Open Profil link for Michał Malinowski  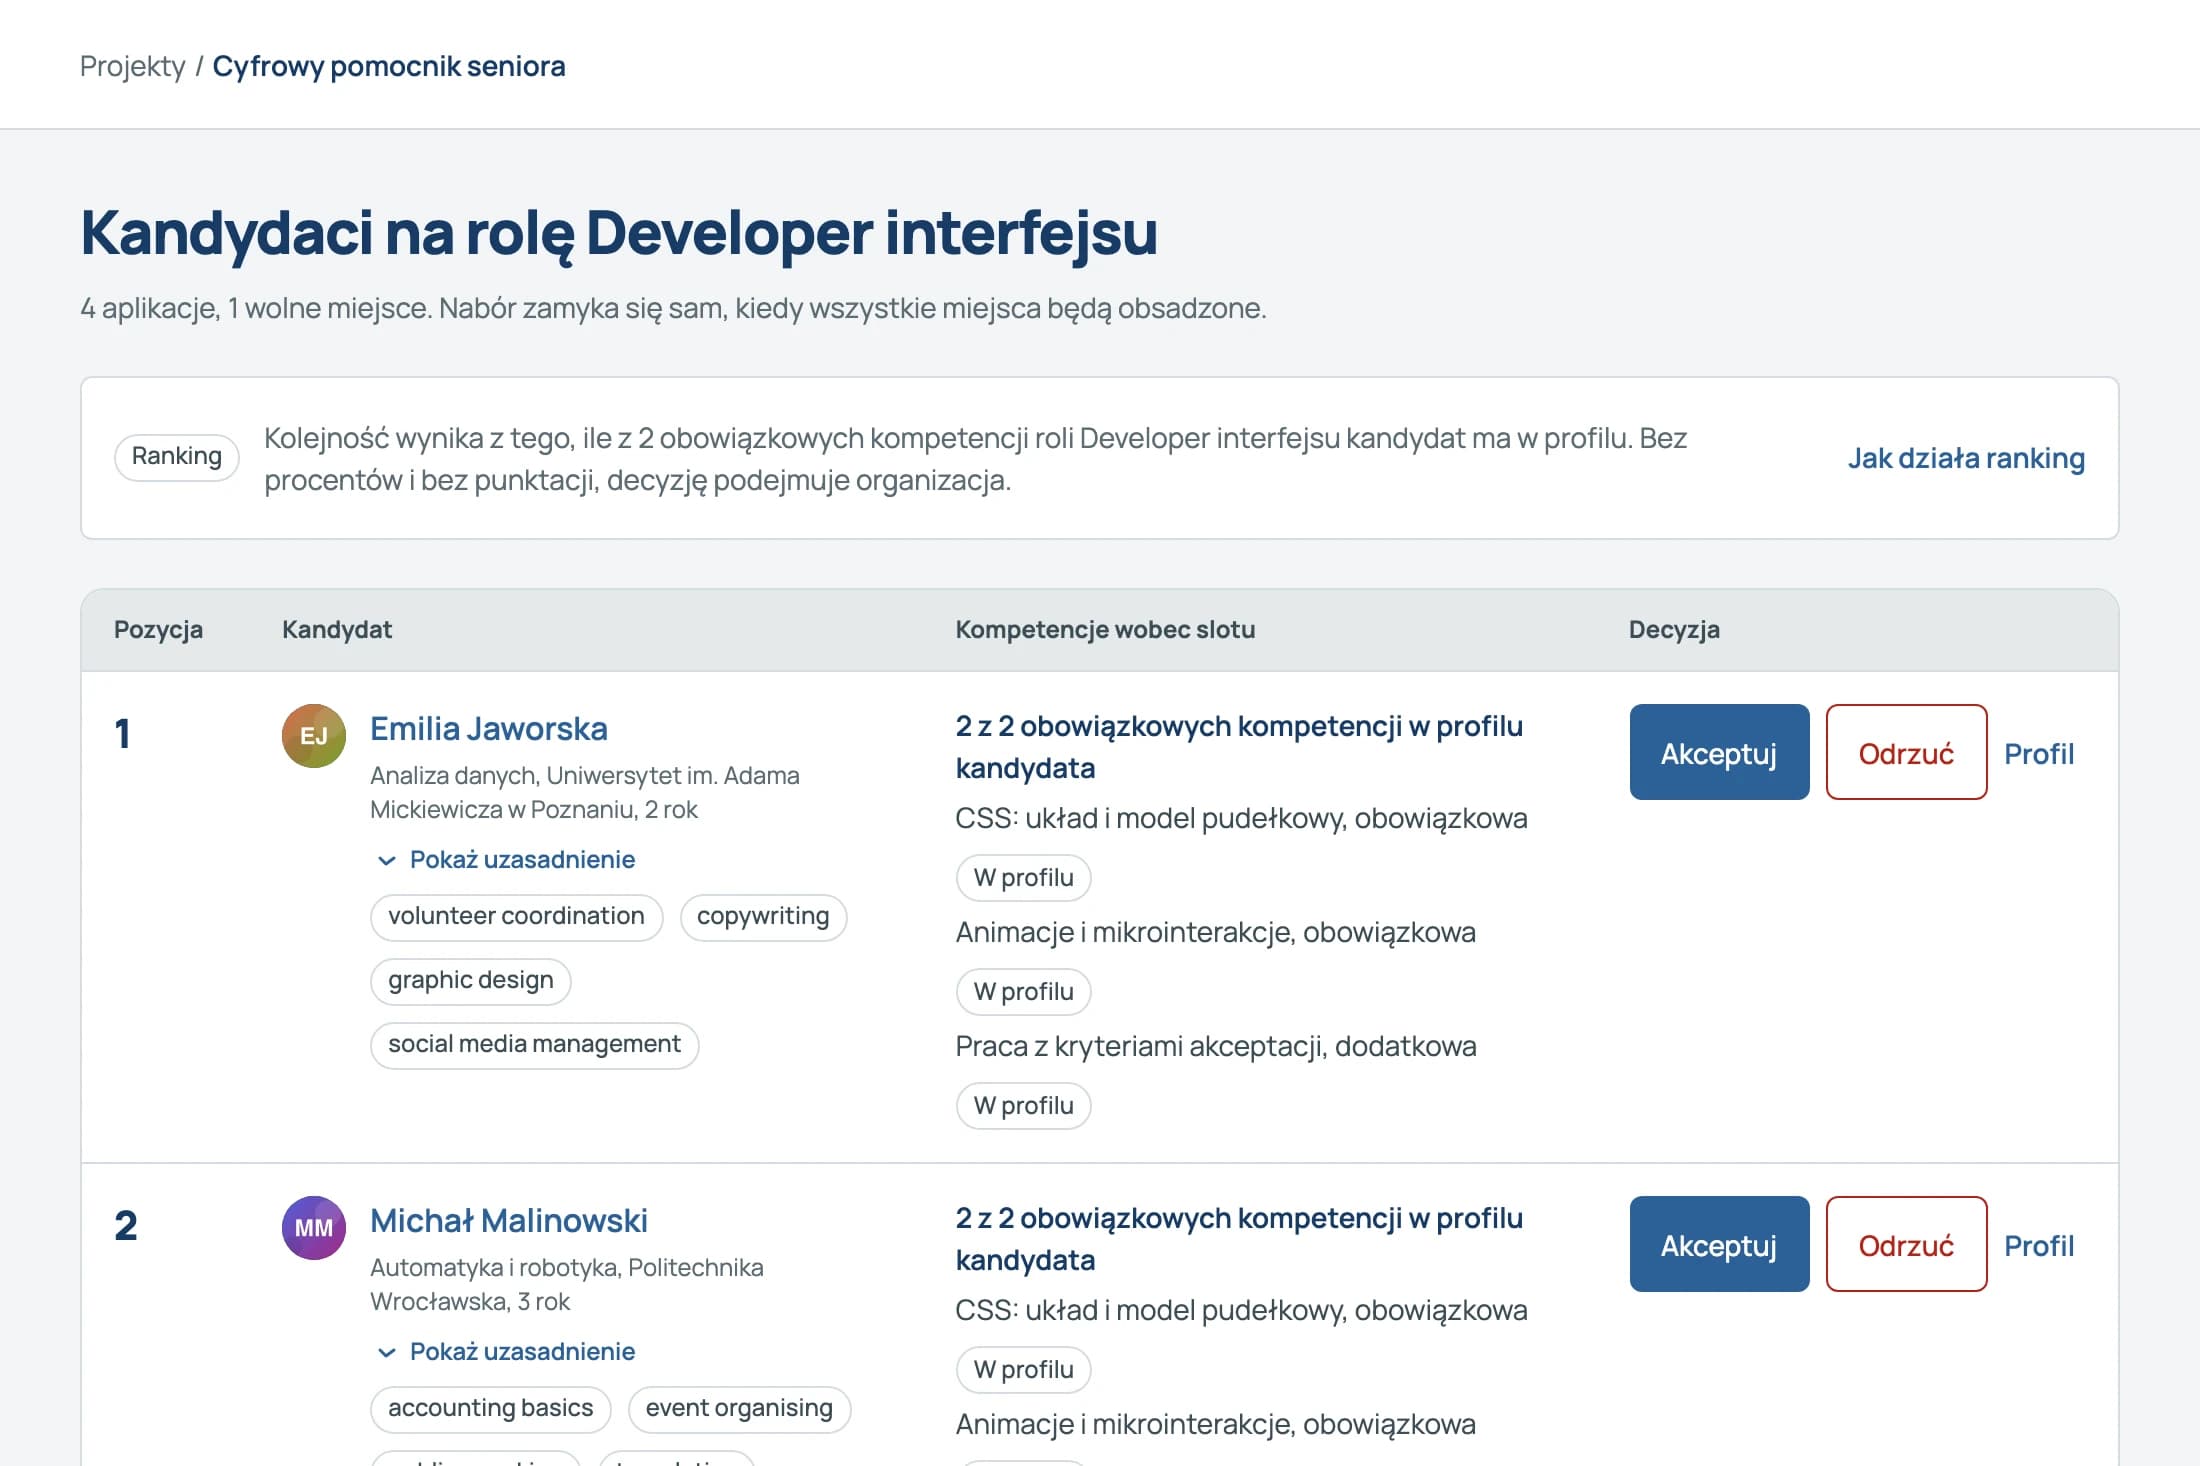[x=2039, y=1246]
